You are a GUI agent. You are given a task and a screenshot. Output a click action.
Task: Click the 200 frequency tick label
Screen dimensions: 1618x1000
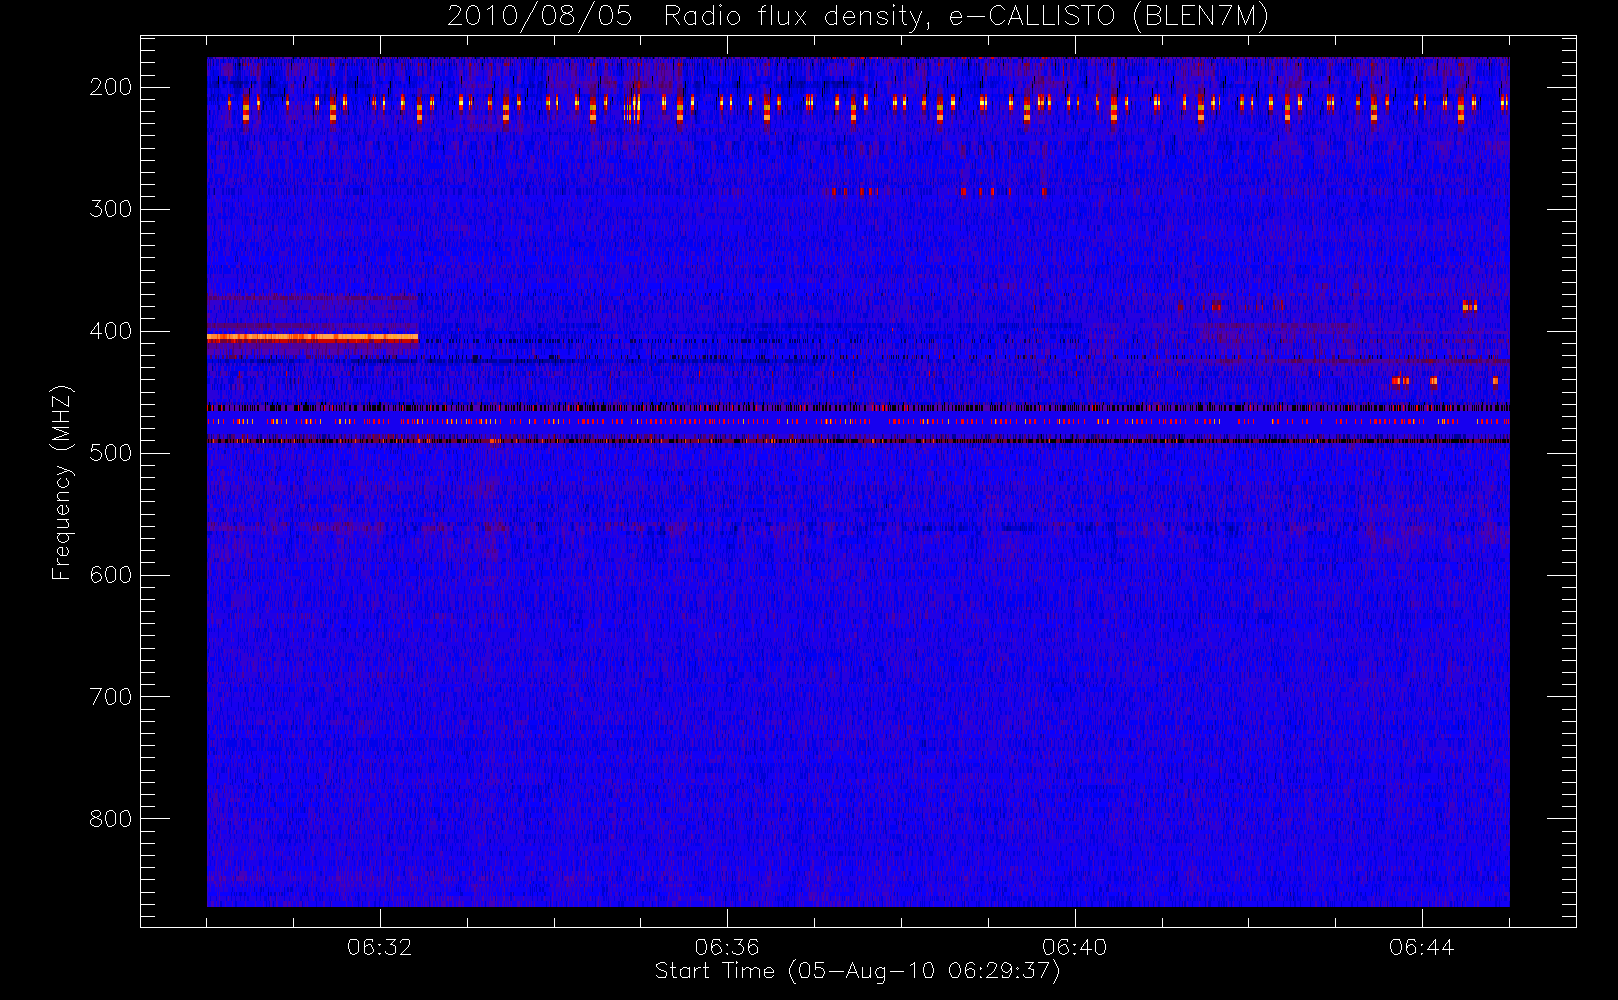tap(111, 87)
